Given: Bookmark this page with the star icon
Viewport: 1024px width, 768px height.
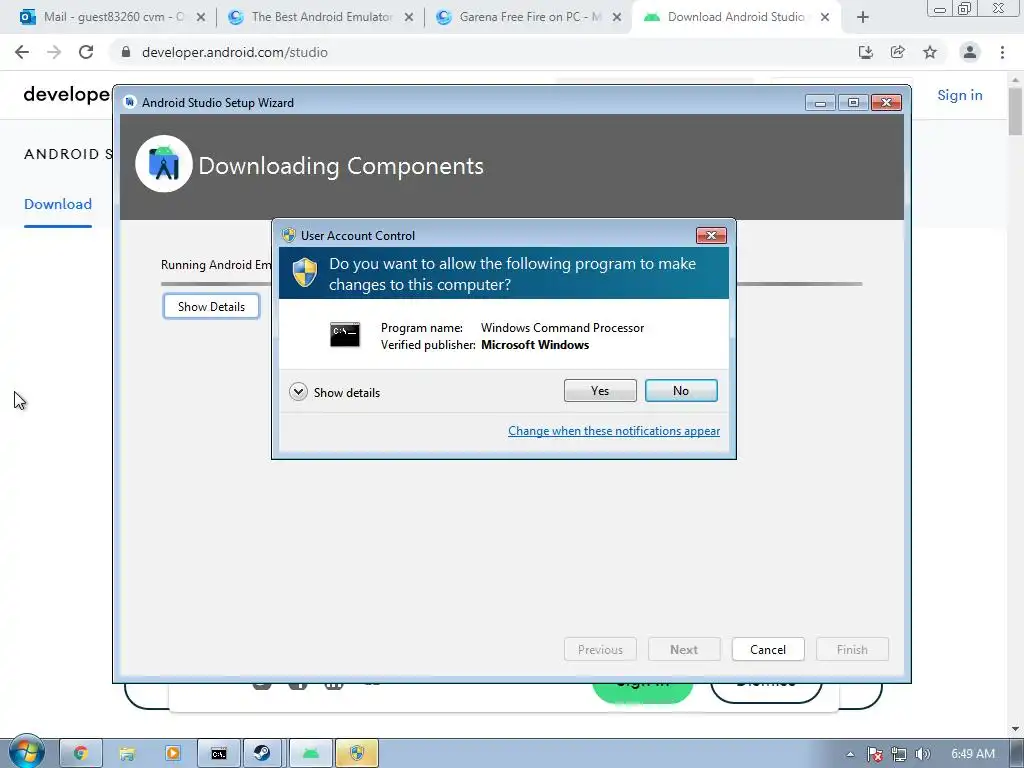Looking at the screenshot, I should tap(930, 52).
